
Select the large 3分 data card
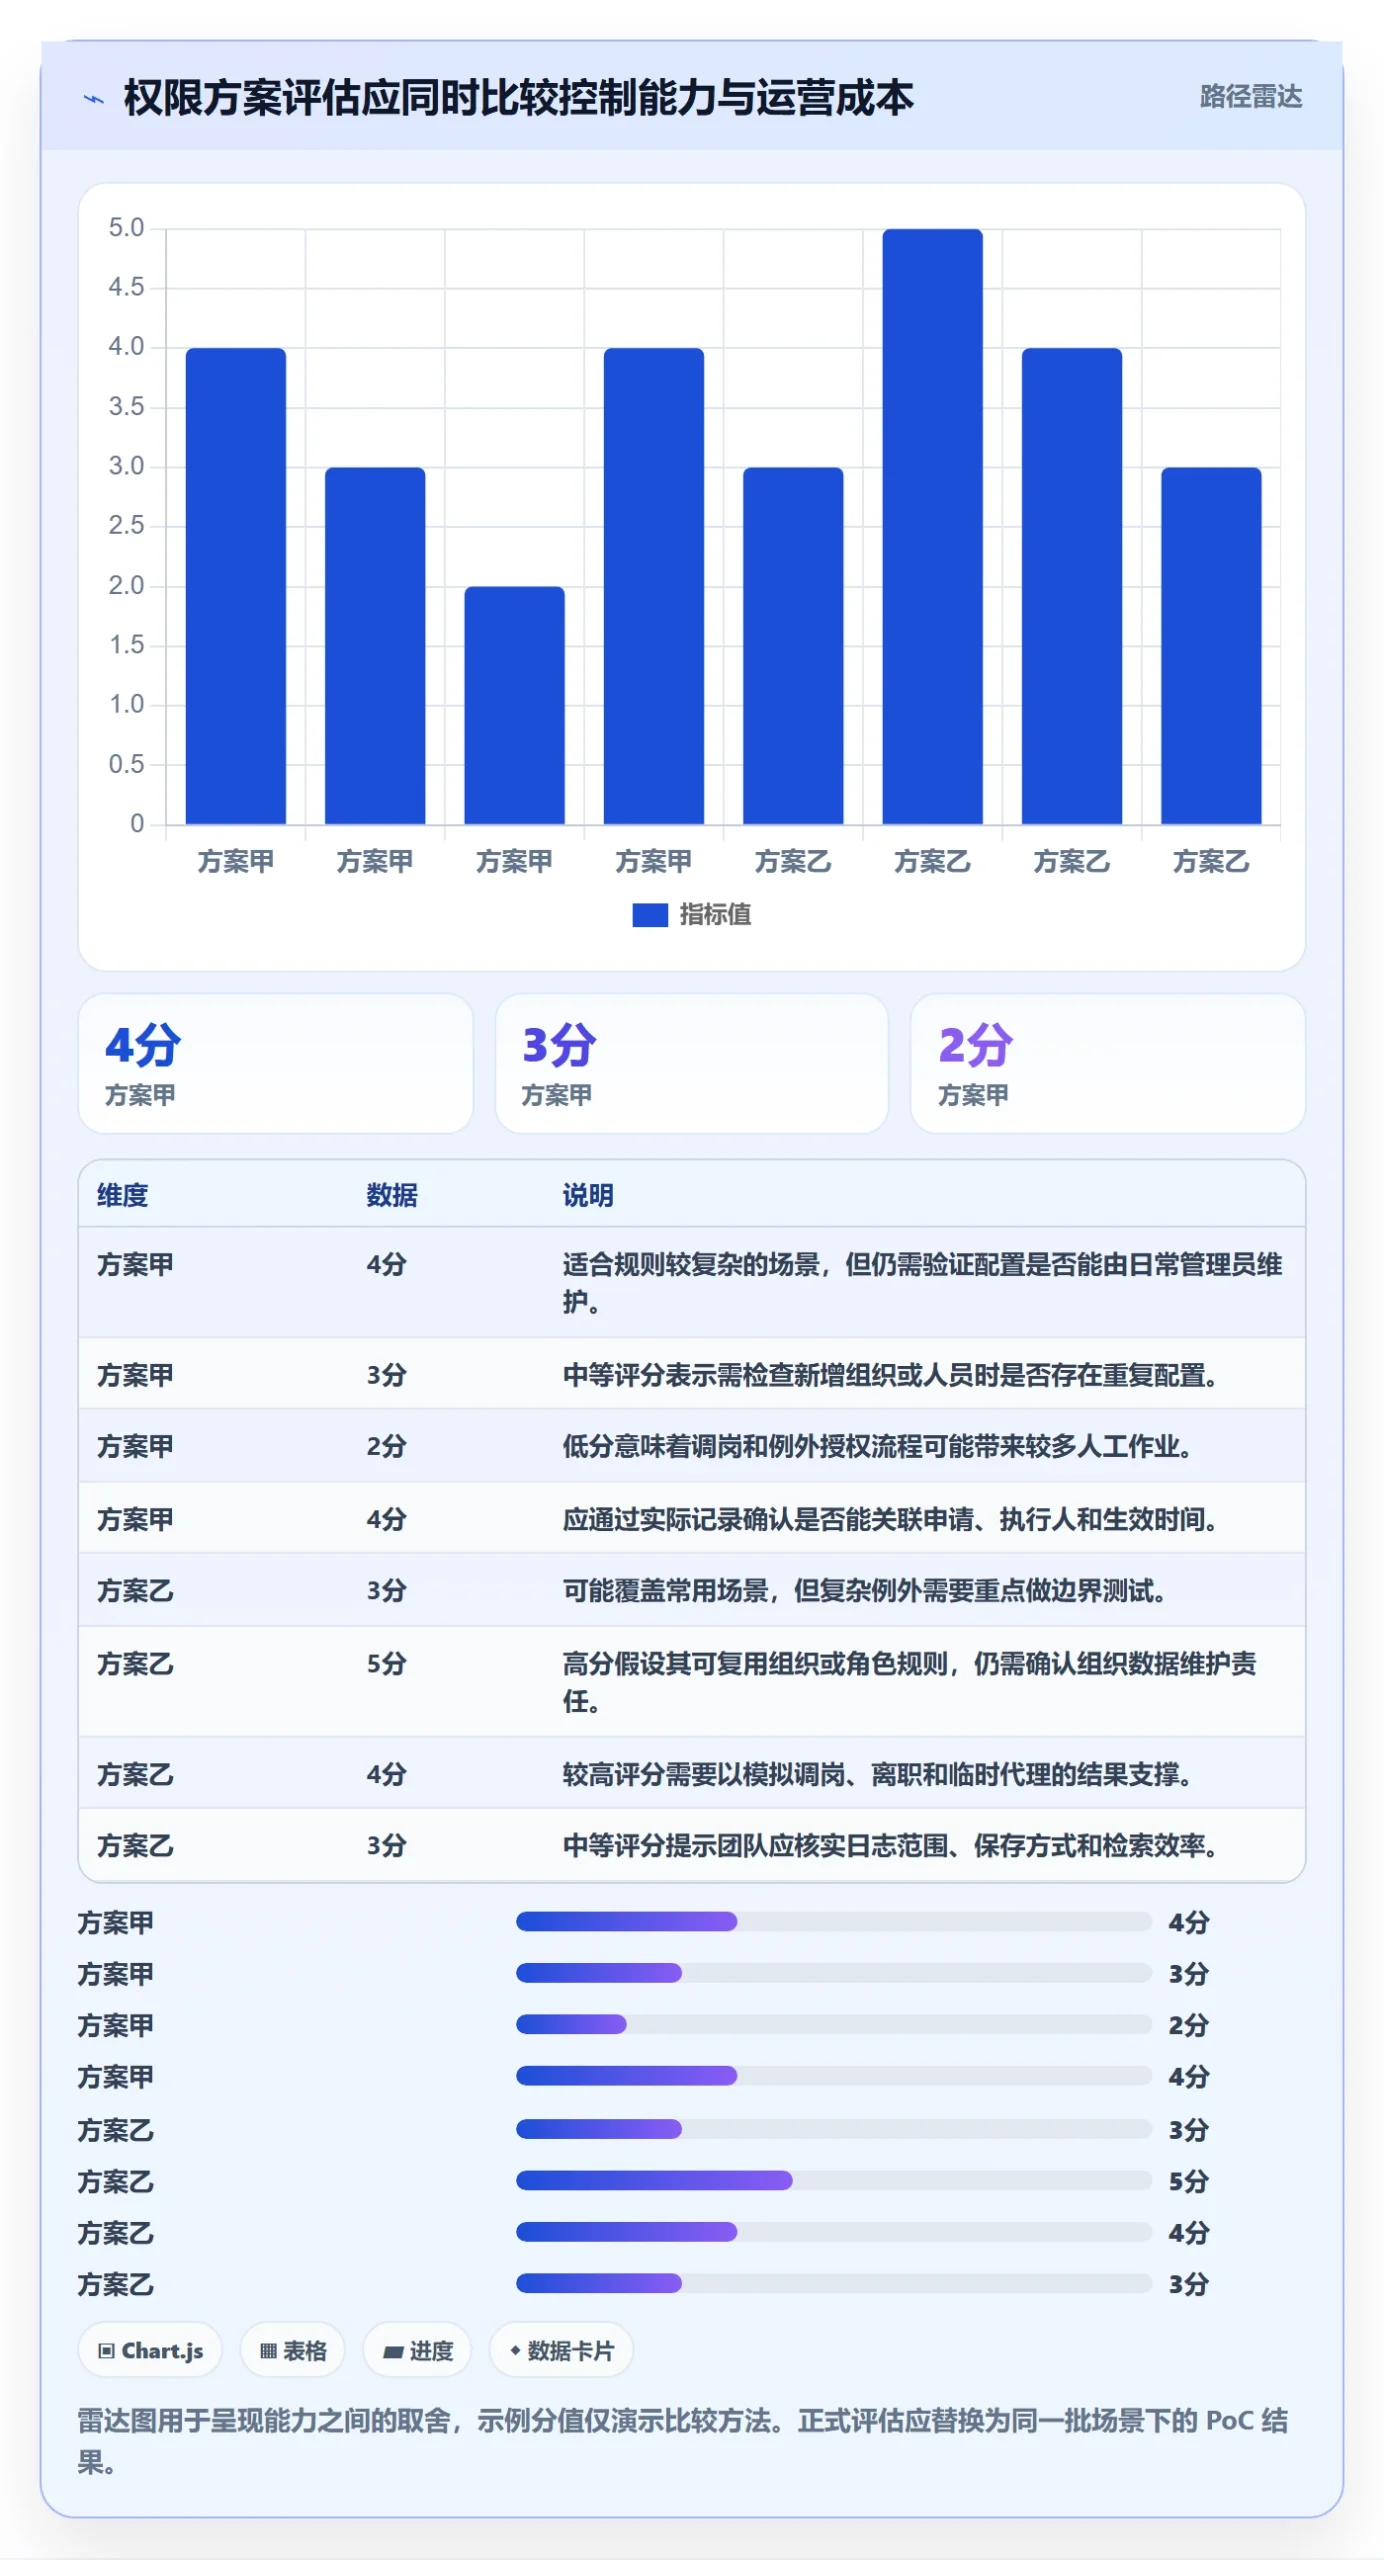691,1063
